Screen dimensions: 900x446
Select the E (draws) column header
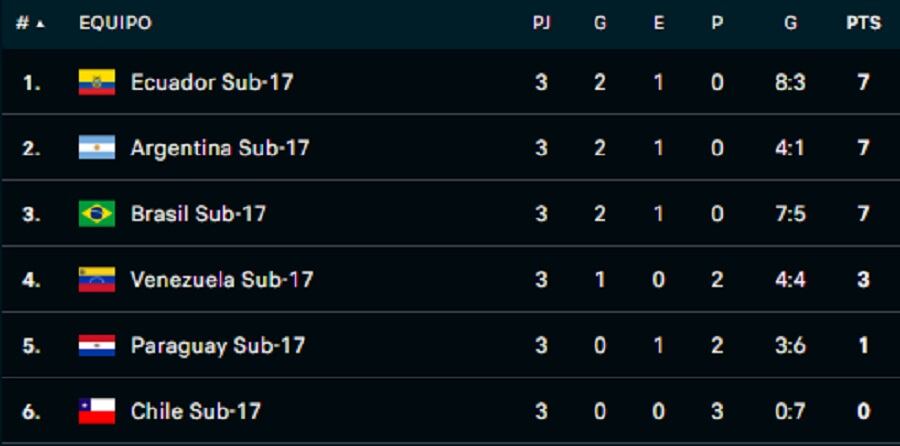click(658, 23)
